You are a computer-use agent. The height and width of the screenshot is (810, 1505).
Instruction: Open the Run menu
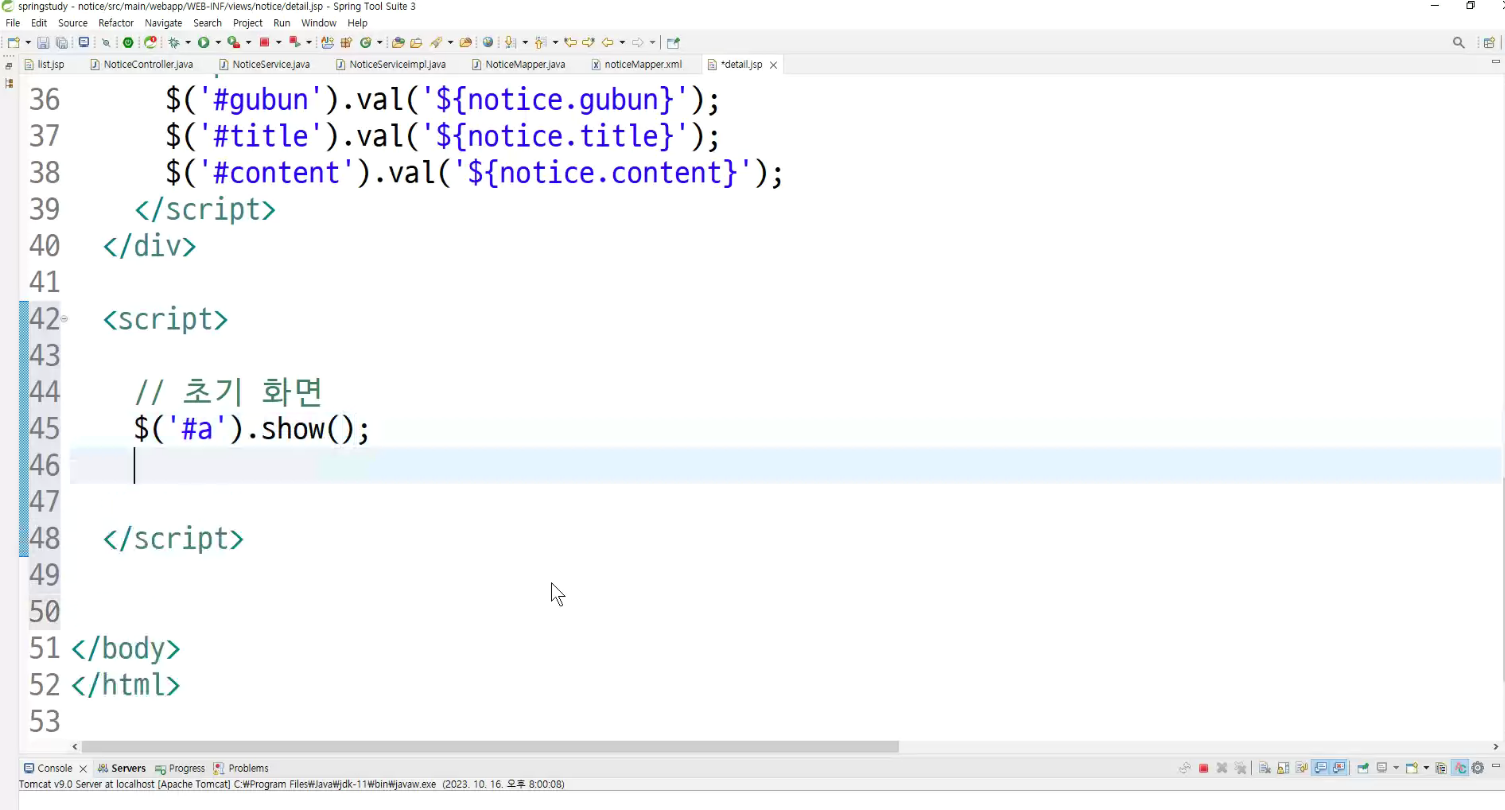[282, 23]
